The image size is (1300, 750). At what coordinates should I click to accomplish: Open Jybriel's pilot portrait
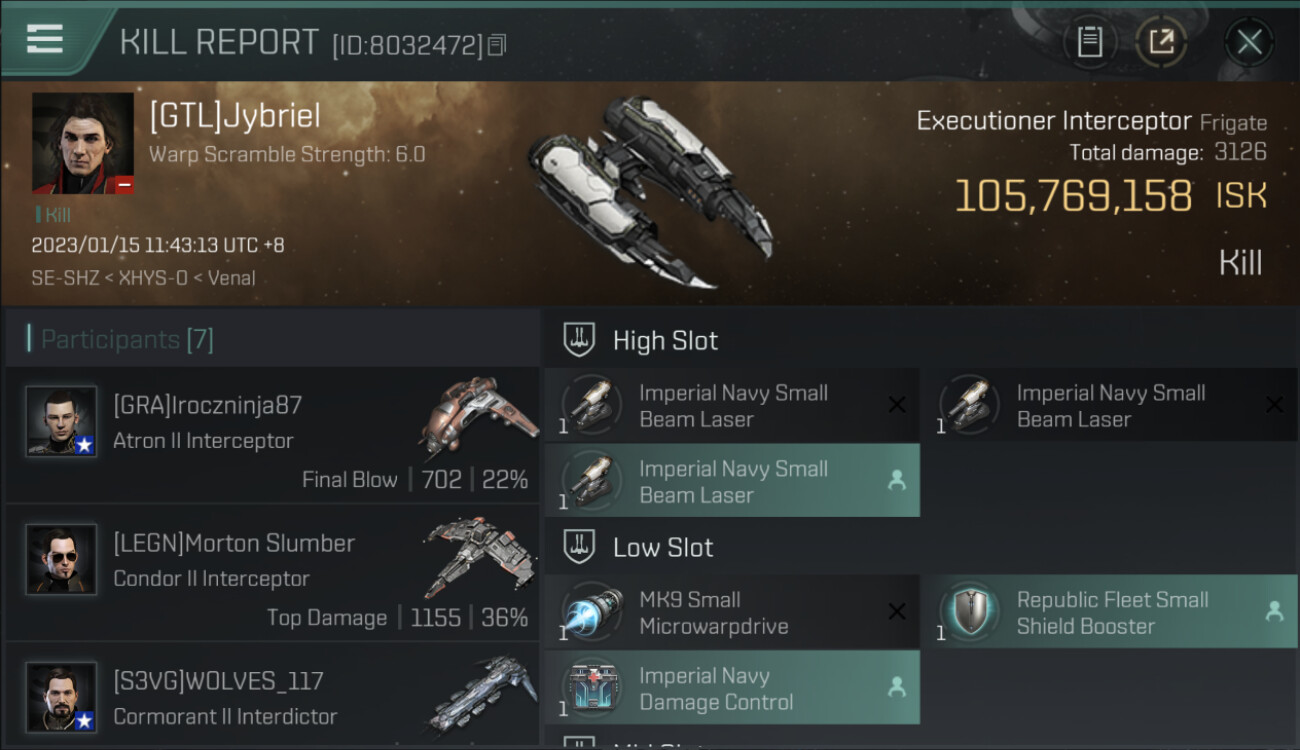point(82,142)
